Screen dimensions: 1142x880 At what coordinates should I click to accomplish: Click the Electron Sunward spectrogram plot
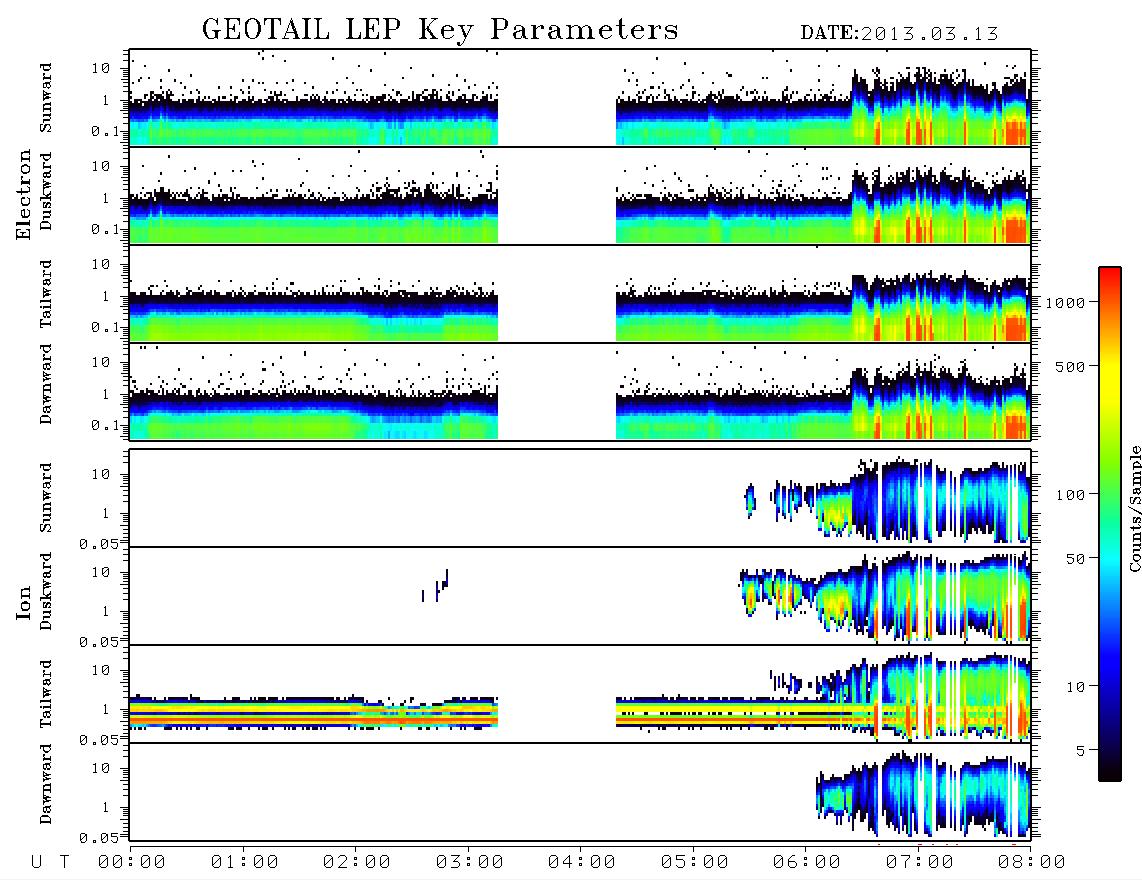[580, 98]
